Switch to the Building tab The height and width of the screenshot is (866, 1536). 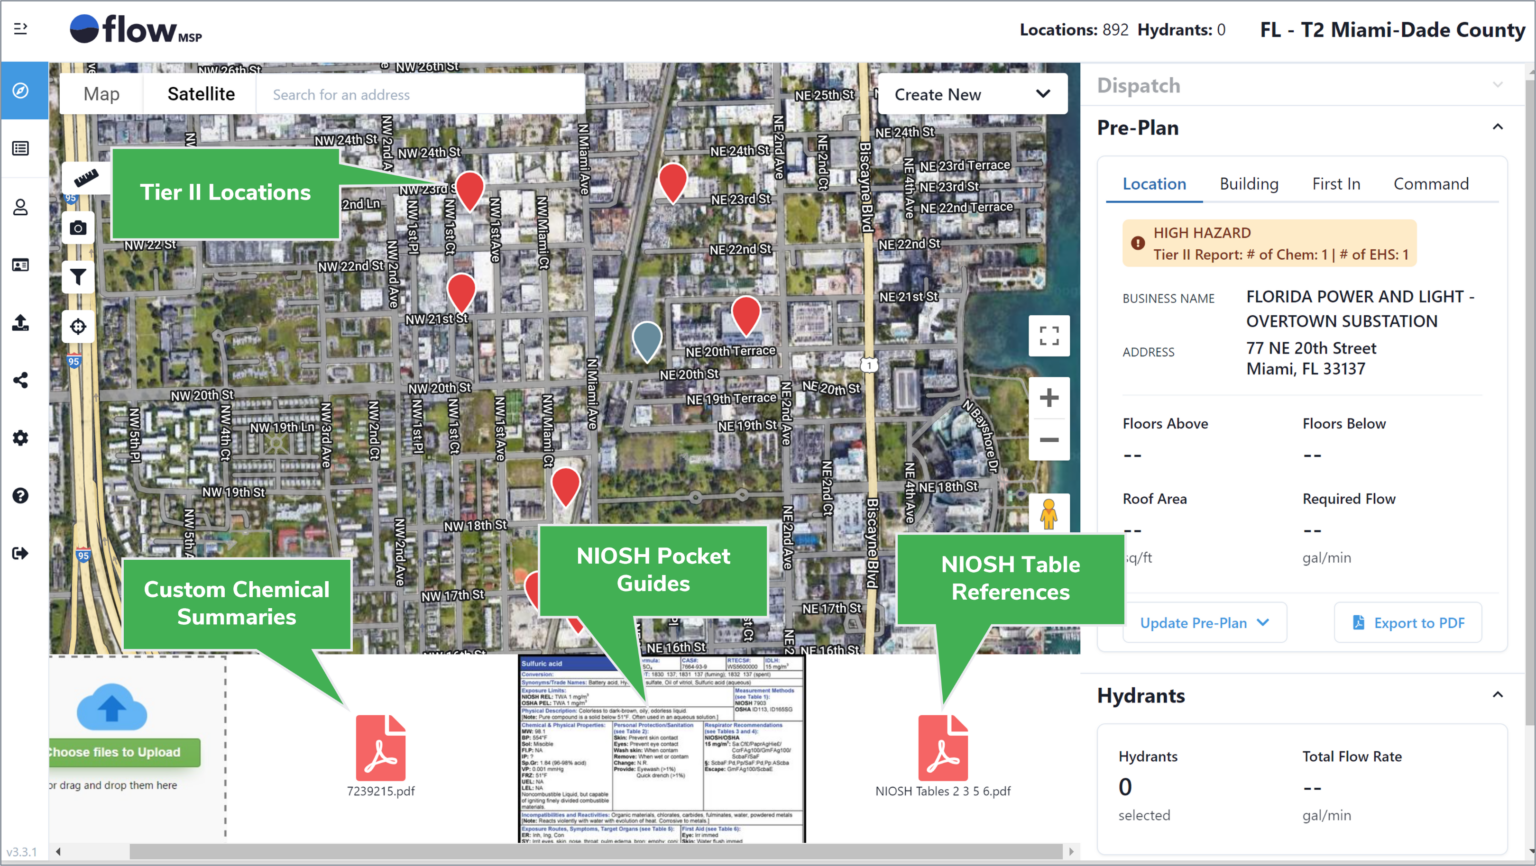(1248, 183)
